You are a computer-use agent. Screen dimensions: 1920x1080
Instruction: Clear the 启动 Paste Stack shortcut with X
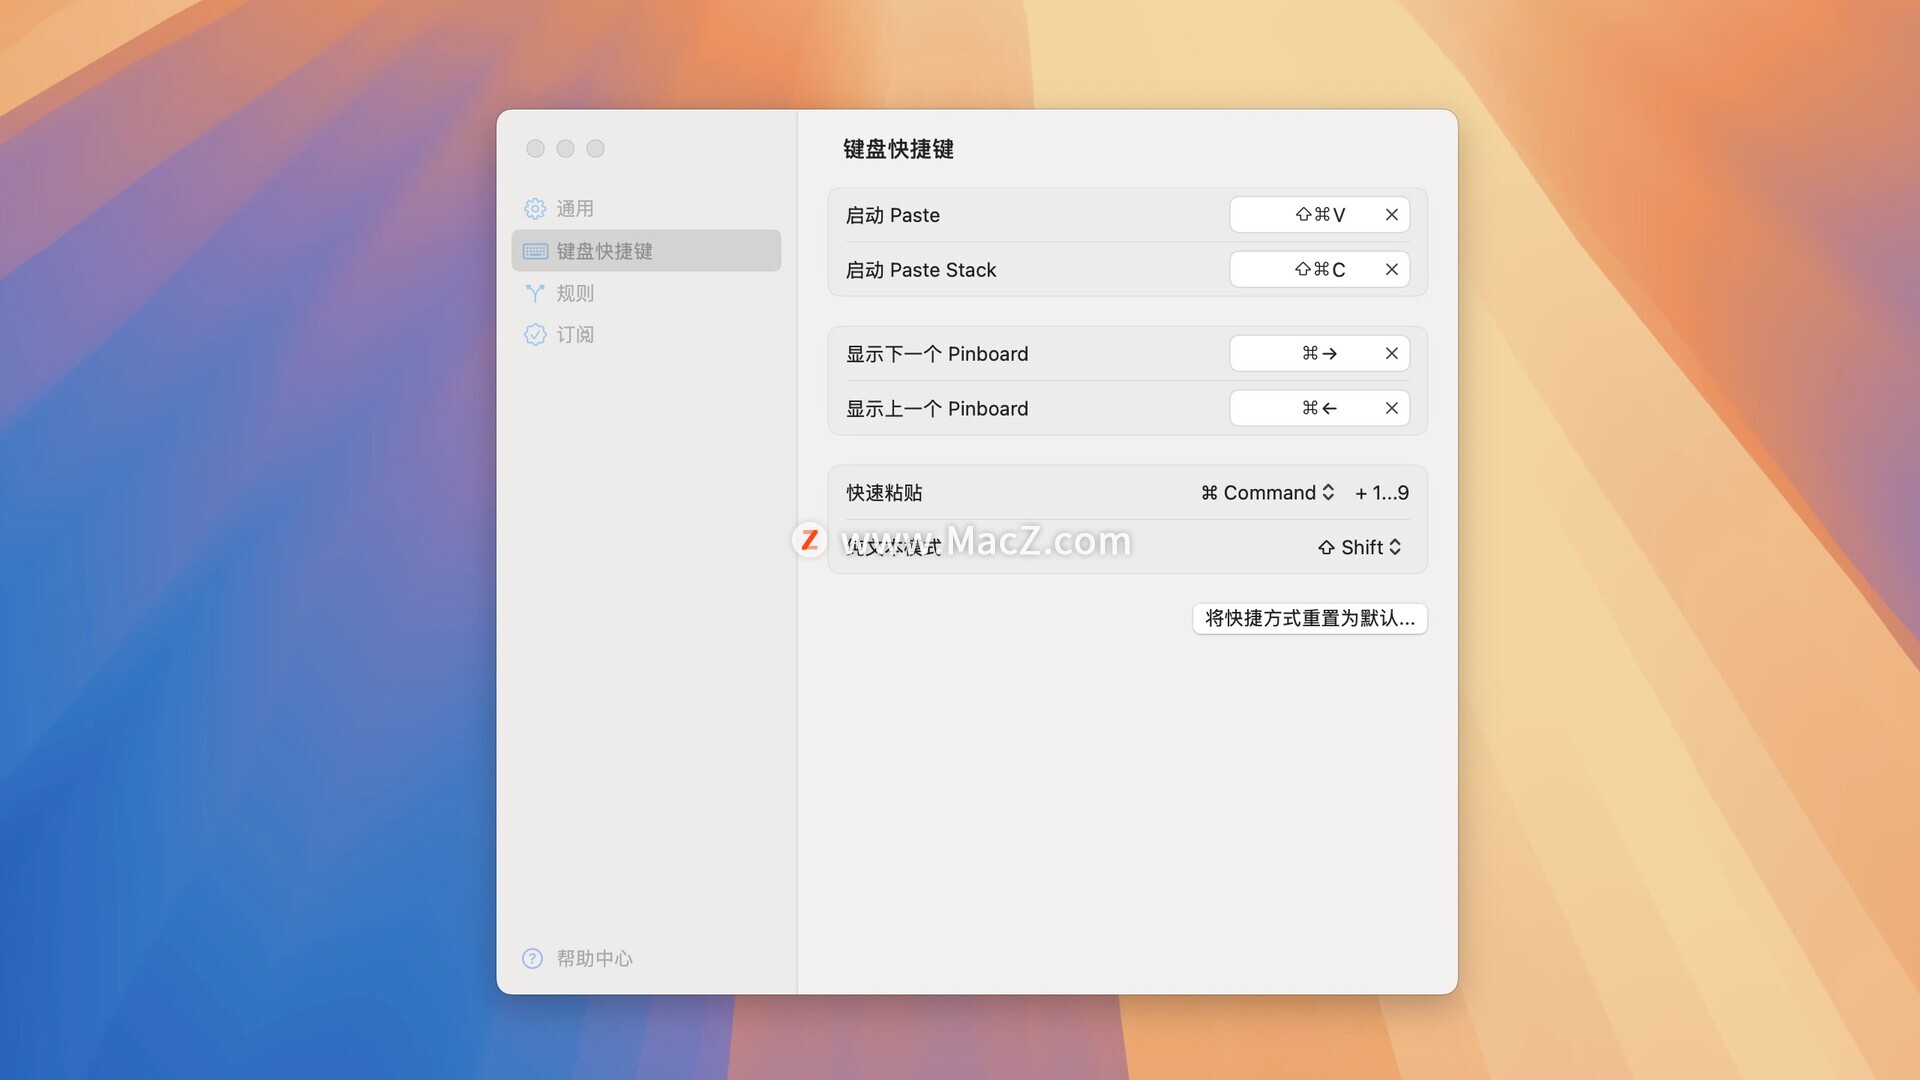click(x=1391, y=270)
